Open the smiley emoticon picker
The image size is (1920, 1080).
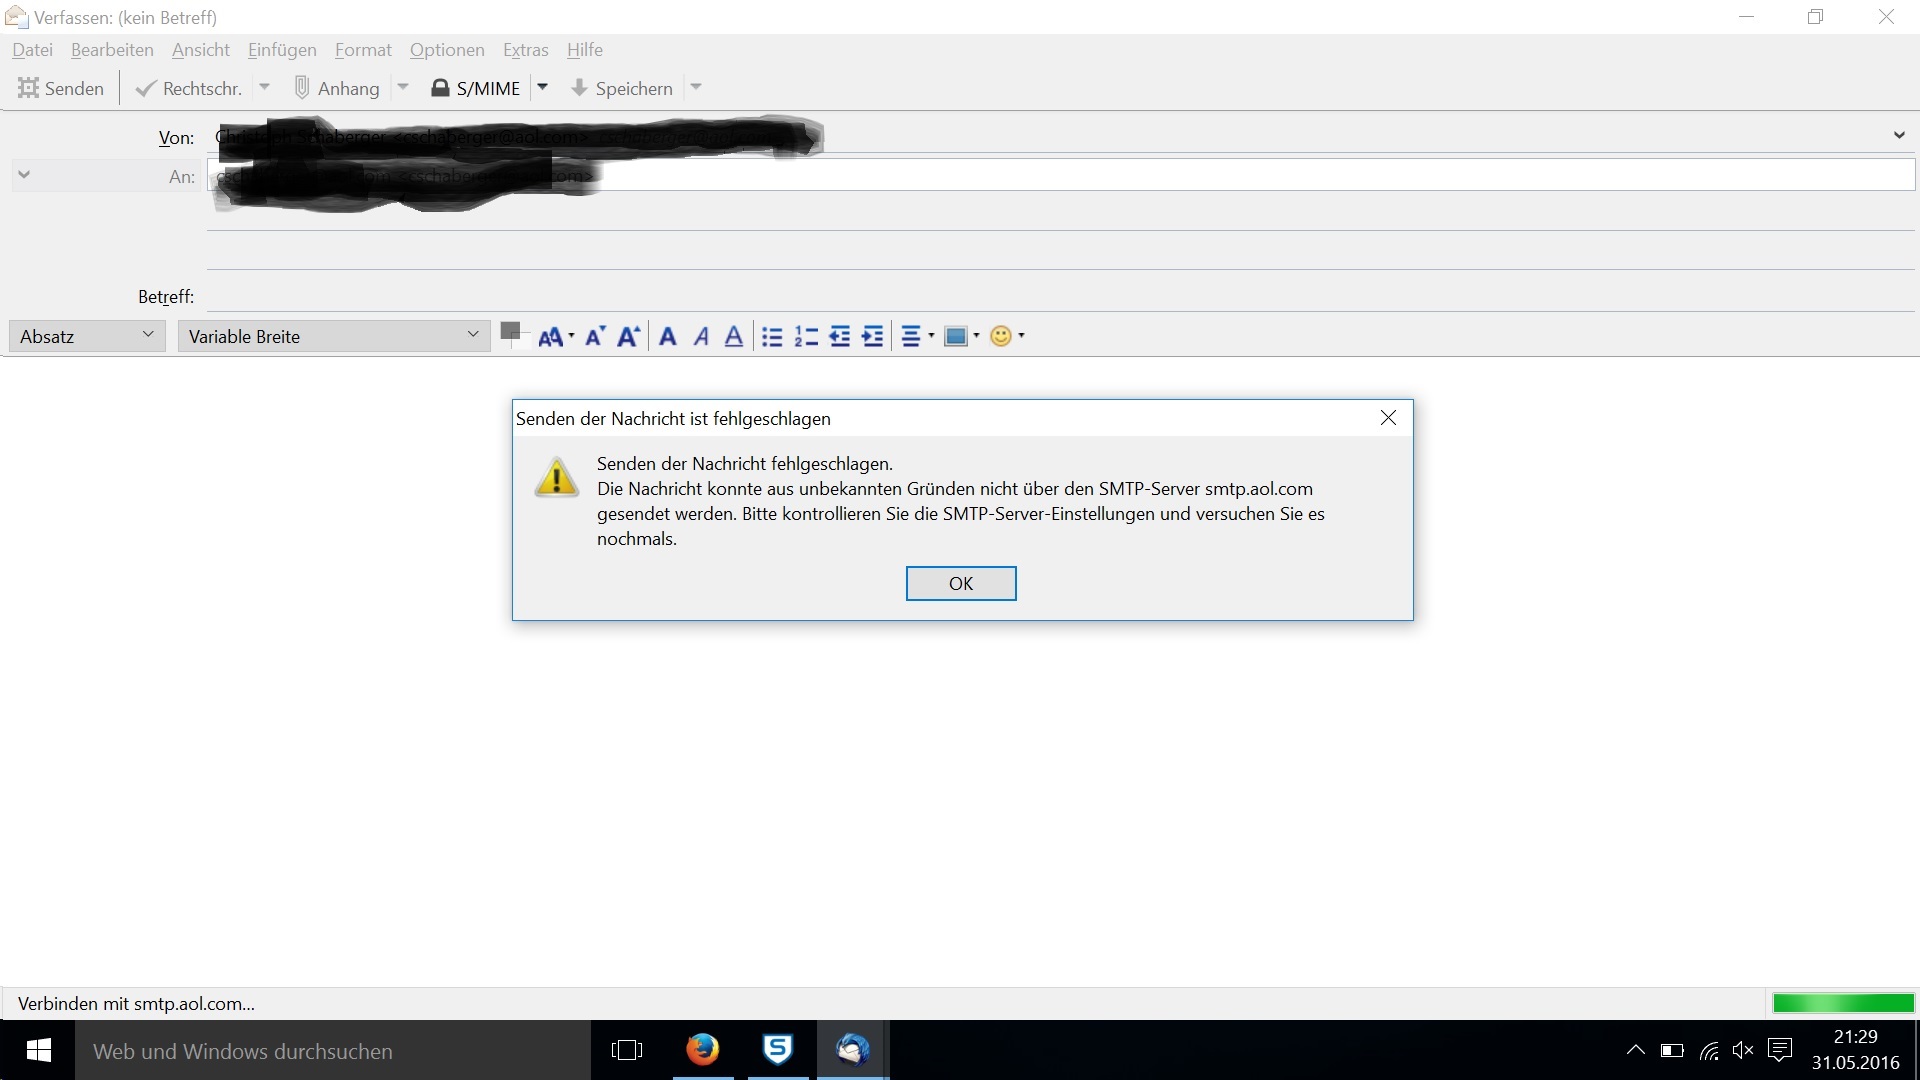click(1001, 337)
